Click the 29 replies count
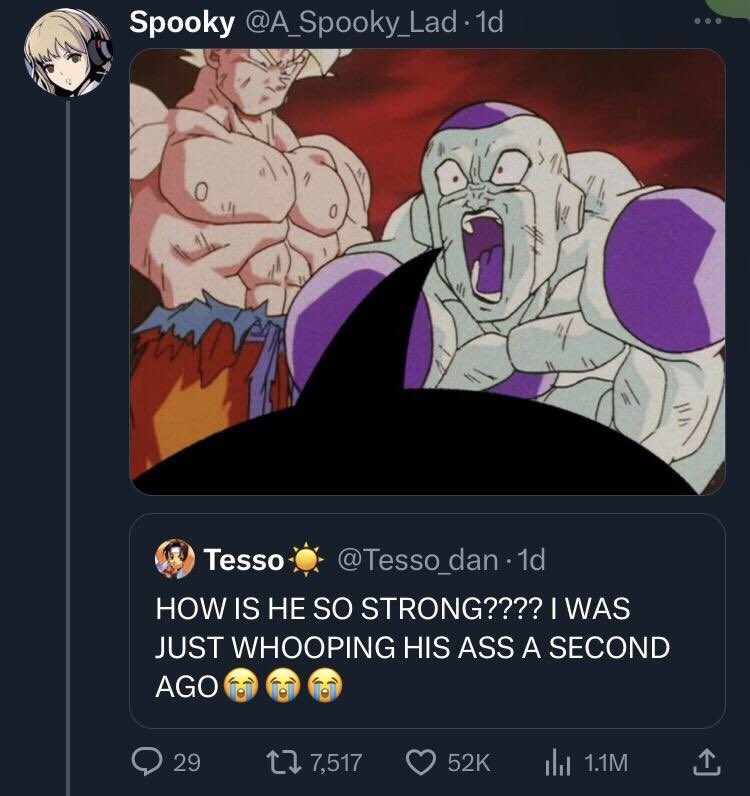Screen dimensions: 750x796 (187, 763)
